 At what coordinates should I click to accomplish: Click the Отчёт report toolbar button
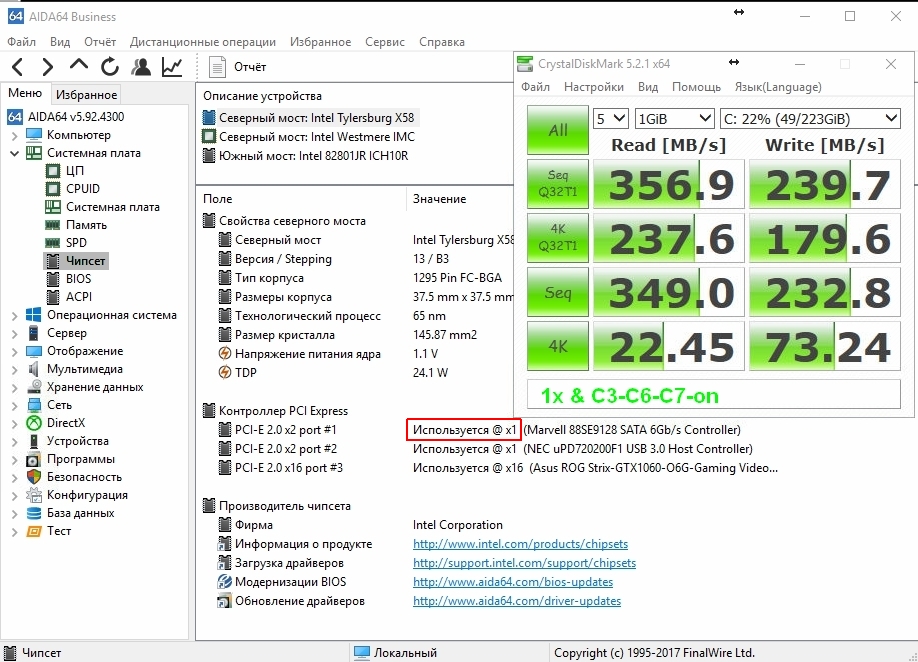[x=238, y=67]
